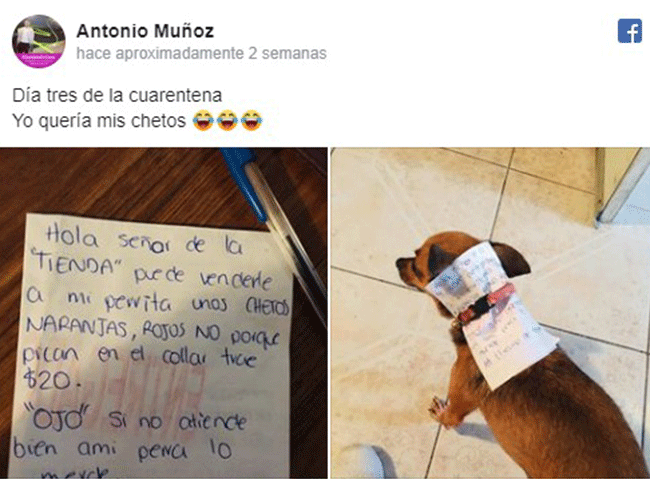Screen dimensions: 650x479
Task: Open the photo of the dog
Action: [490, 313]
